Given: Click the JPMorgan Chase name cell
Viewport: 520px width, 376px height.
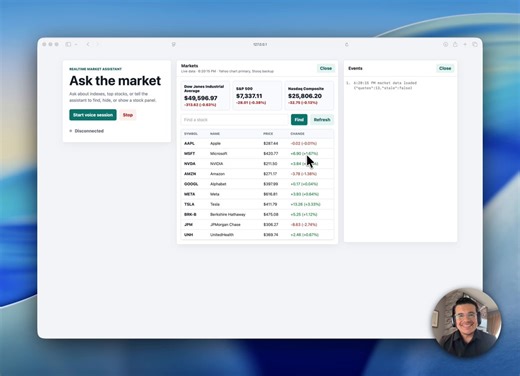Looking at the screenshot, I should pyautogui.click(x=225, y=225).
